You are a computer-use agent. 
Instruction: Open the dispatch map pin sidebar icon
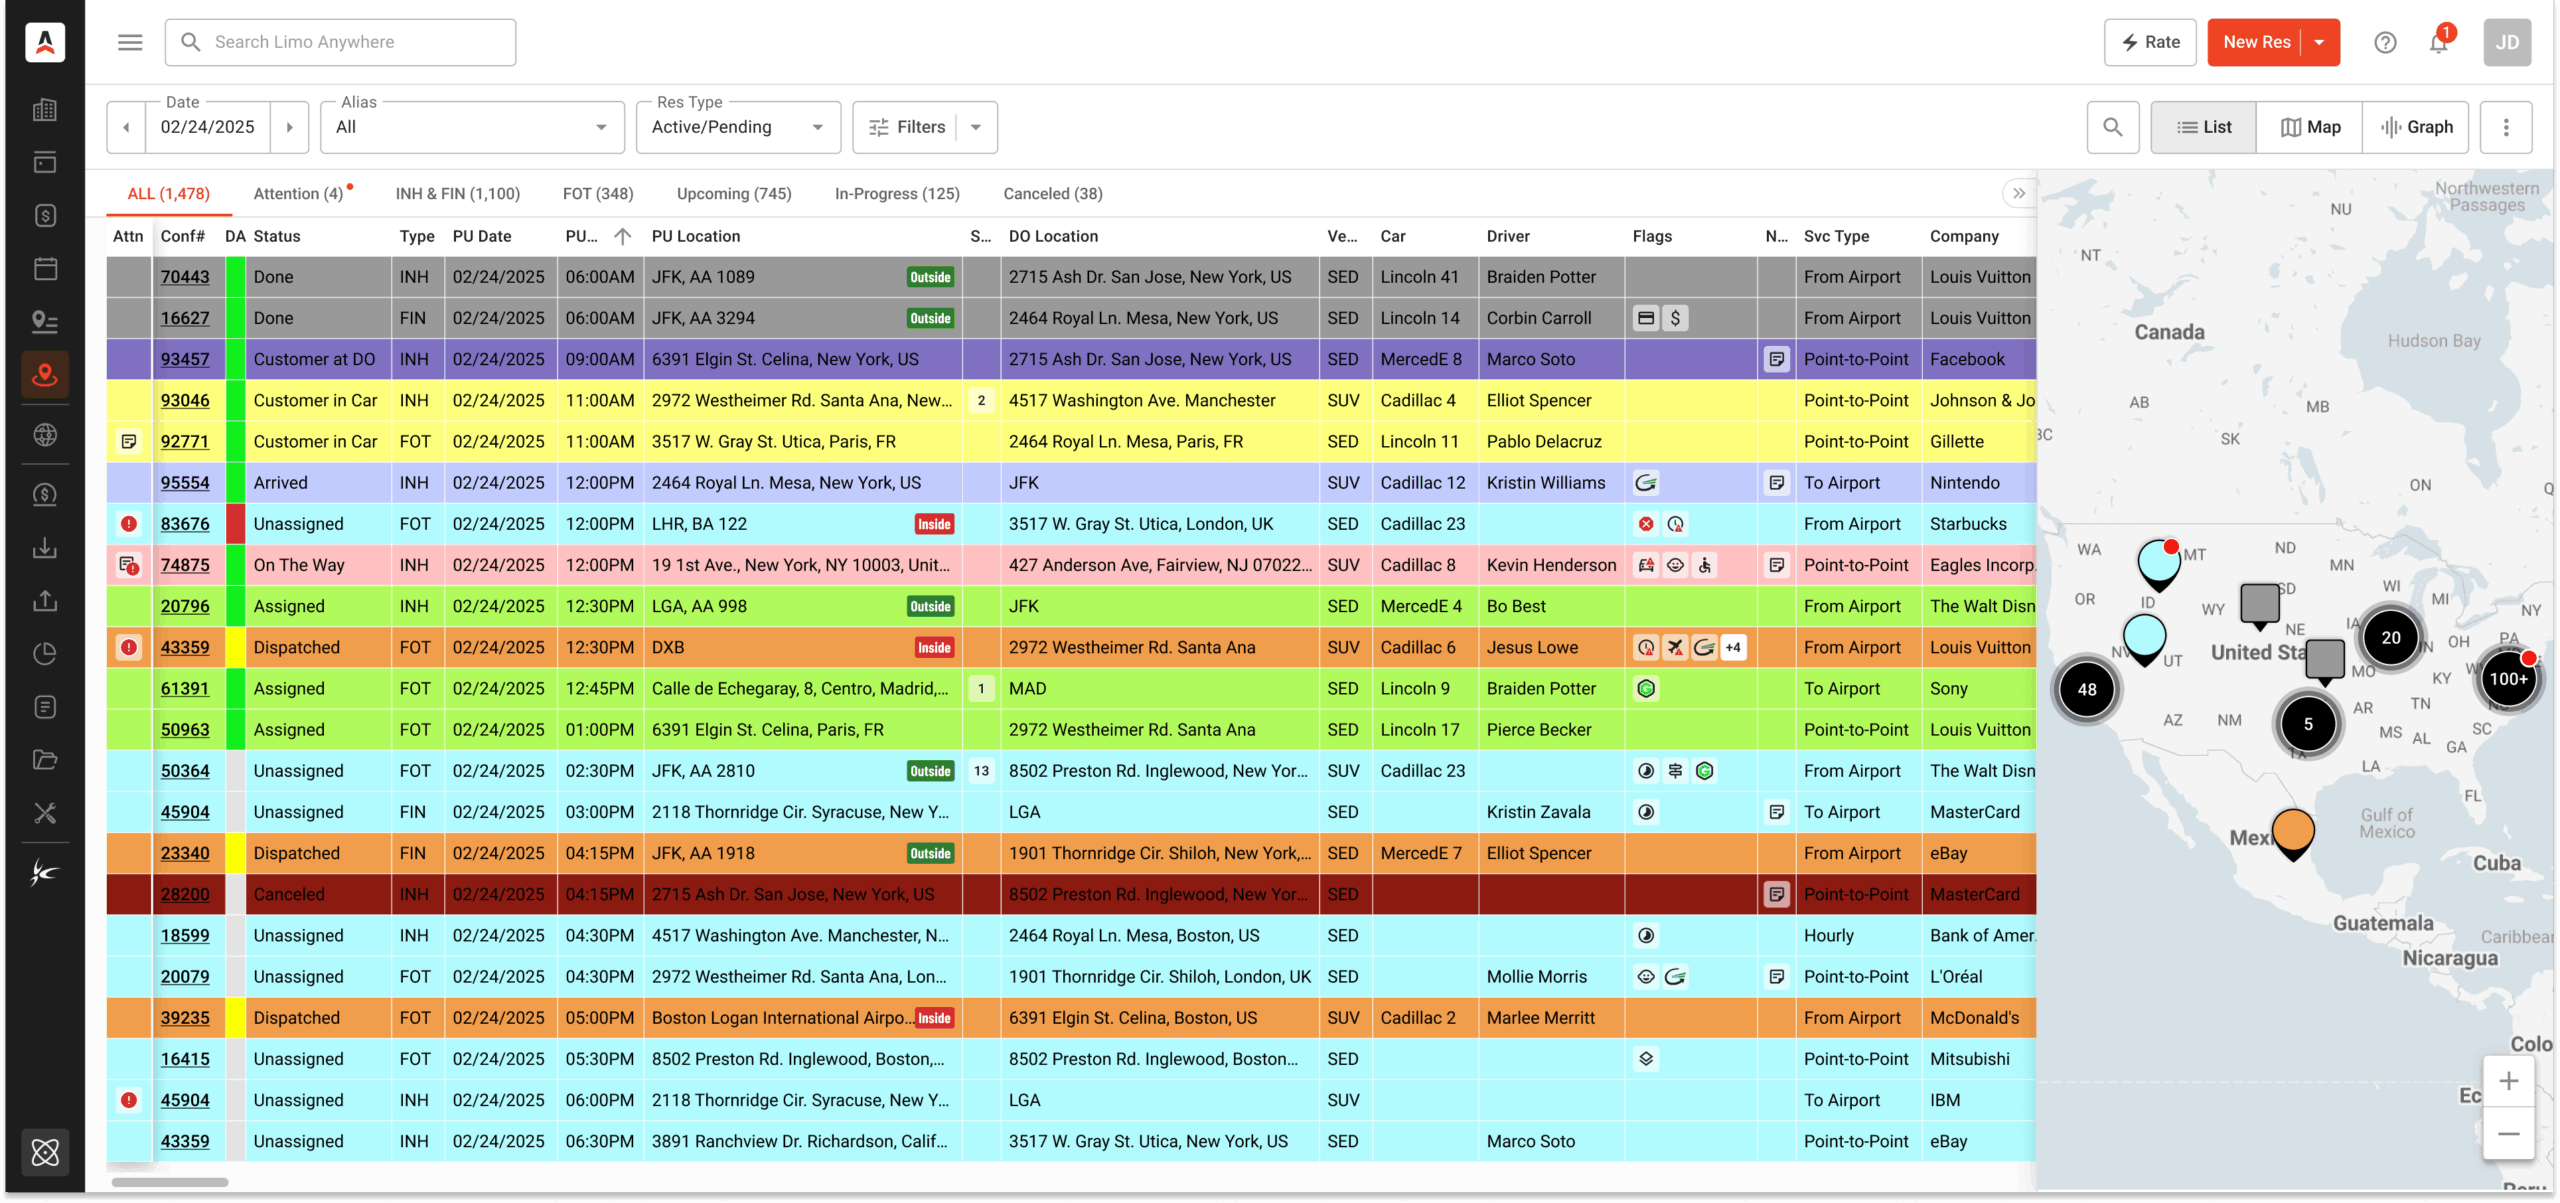[45, 375]
